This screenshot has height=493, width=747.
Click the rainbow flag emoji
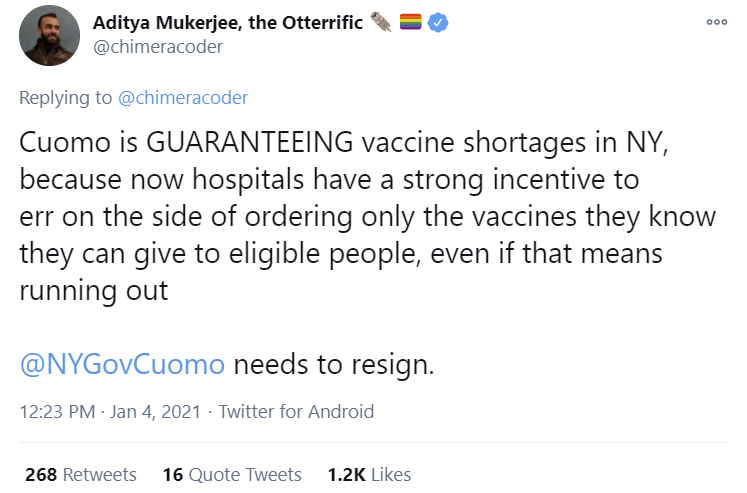[x=410, y=23]
